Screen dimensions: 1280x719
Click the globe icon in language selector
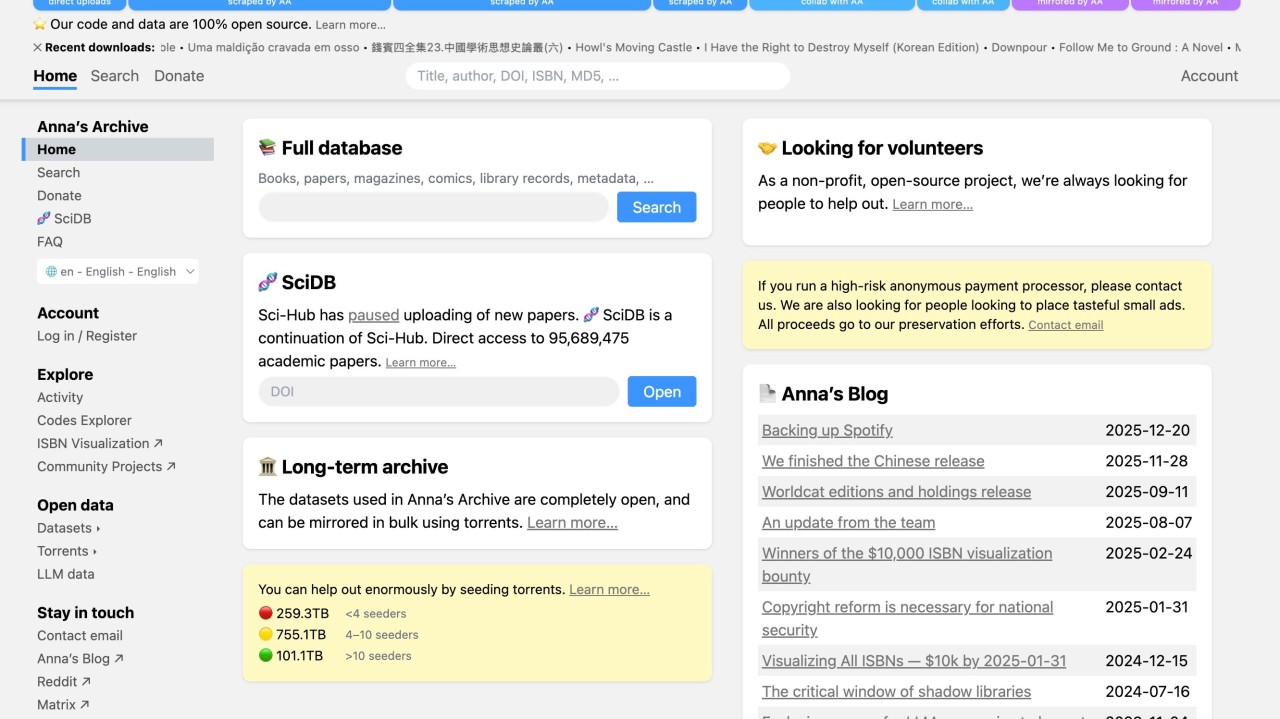click(x=50, y=271)
